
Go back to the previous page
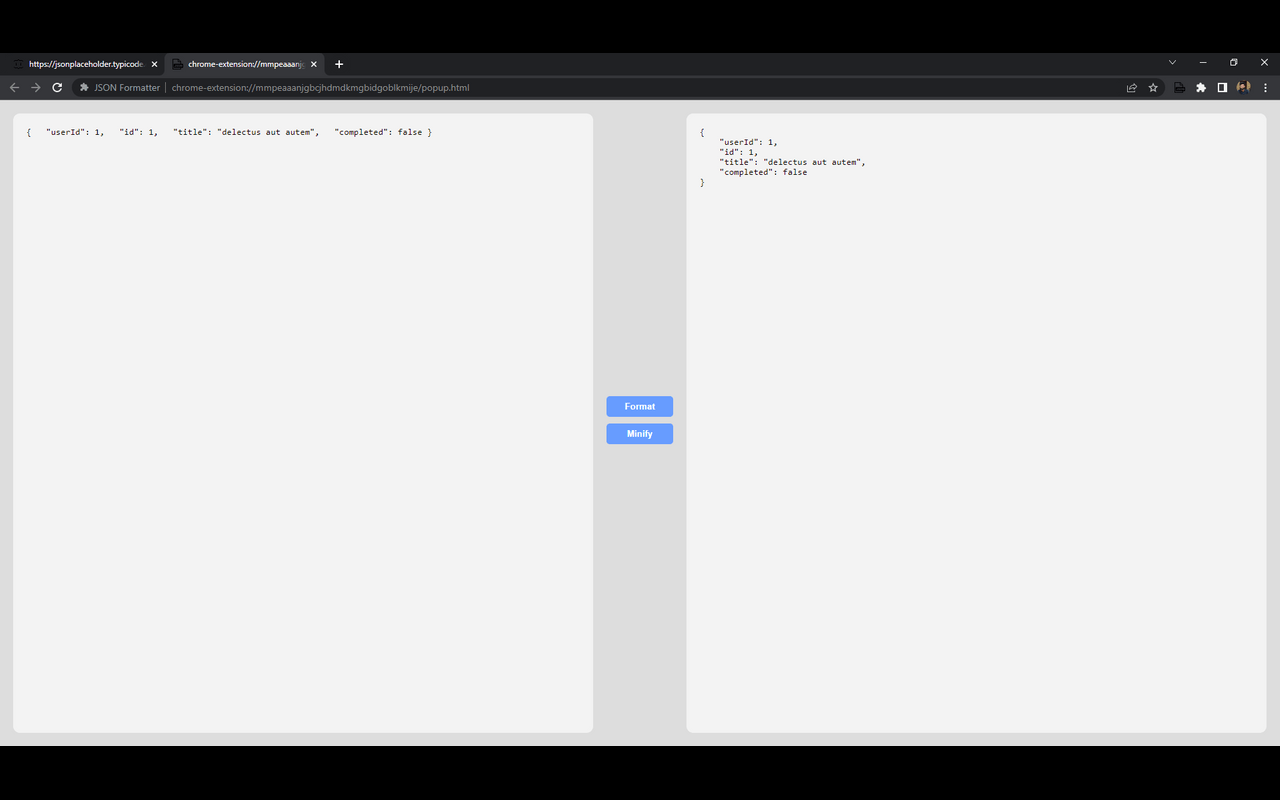click(14, 88)
